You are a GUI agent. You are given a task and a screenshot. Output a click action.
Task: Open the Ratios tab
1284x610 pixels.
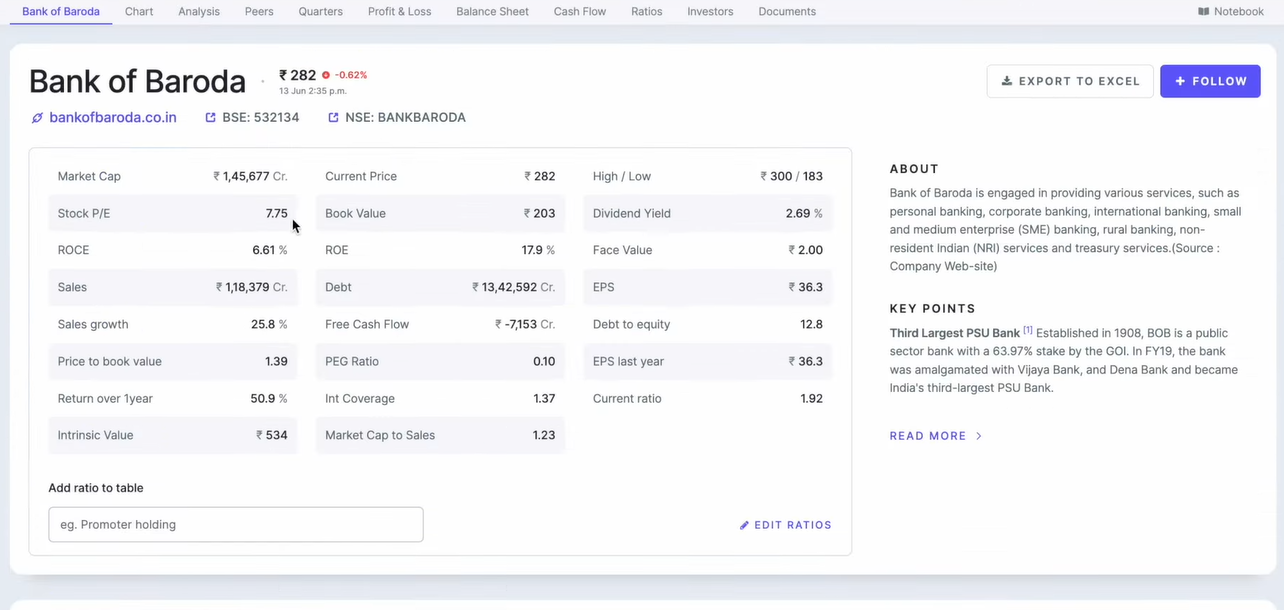pyautogui.click(x=646, y=12)
